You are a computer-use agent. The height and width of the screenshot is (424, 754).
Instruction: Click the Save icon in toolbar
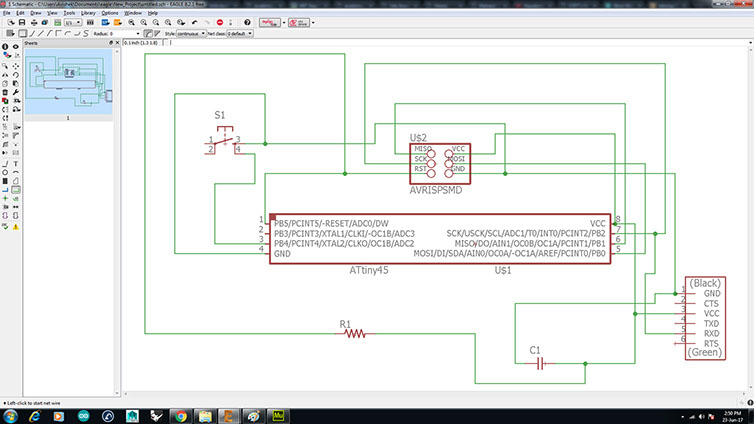click(22, 23)
